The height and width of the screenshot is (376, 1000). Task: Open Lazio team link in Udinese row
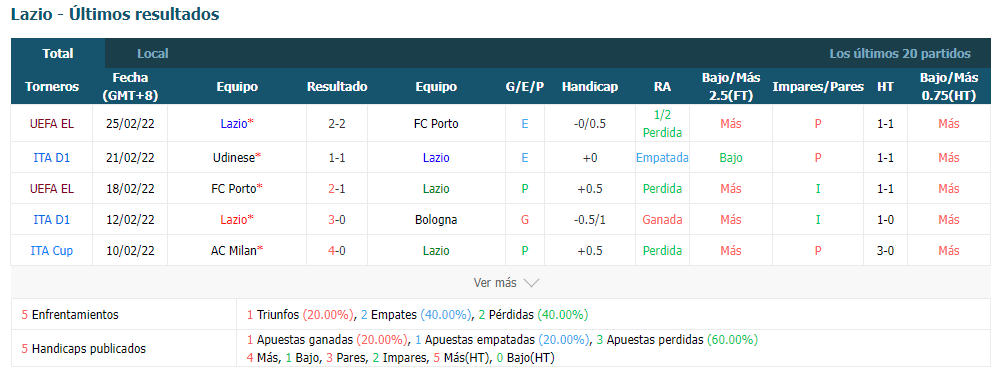coord(436,157)
